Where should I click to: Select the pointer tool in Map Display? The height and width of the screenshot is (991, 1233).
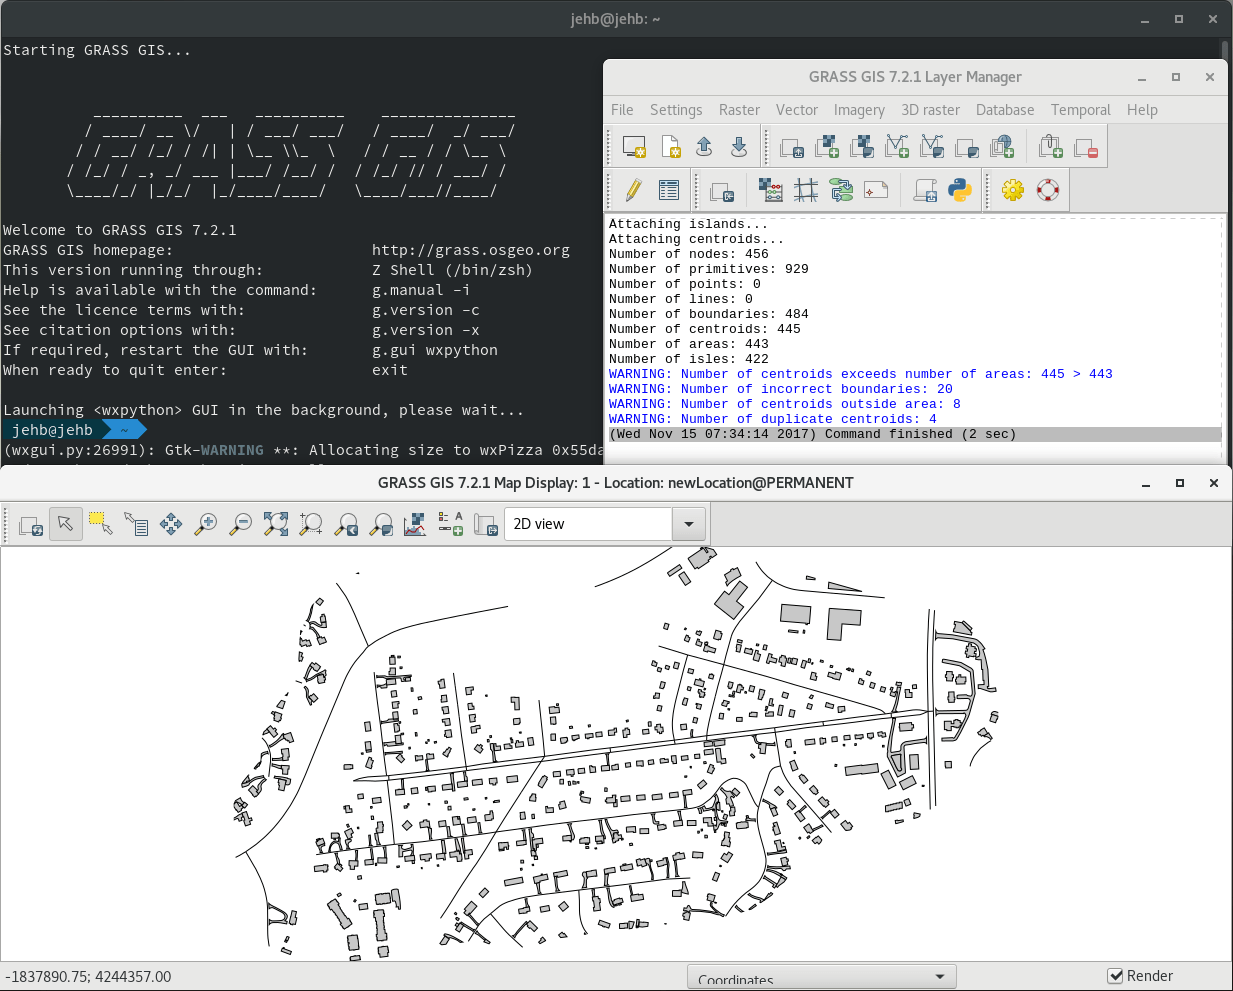click(x=65, y=524)
